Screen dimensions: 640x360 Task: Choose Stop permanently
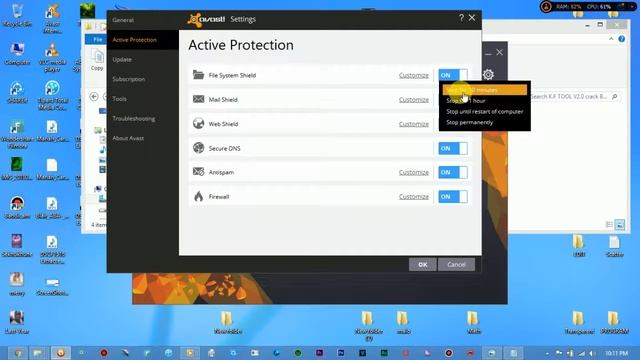pyautogui.click(x=484, y=122)
